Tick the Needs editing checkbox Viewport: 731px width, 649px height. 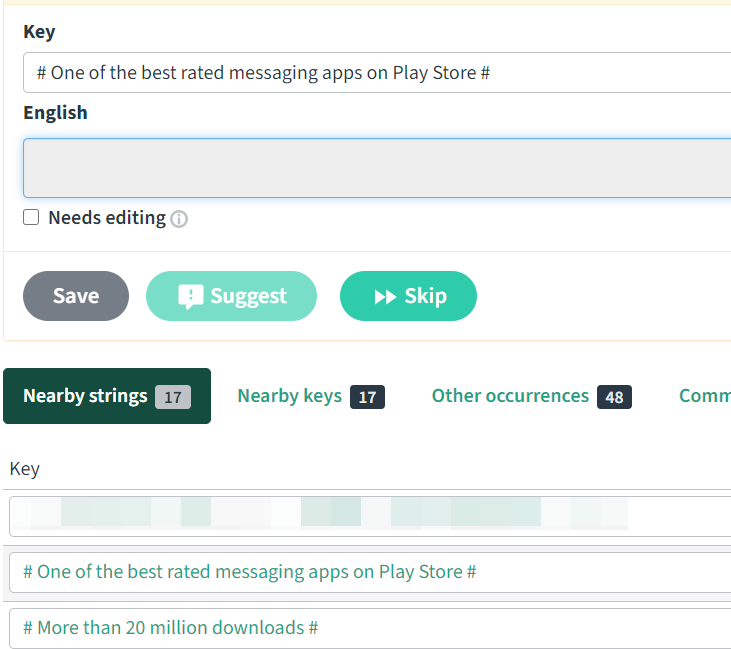coord(31,217)
